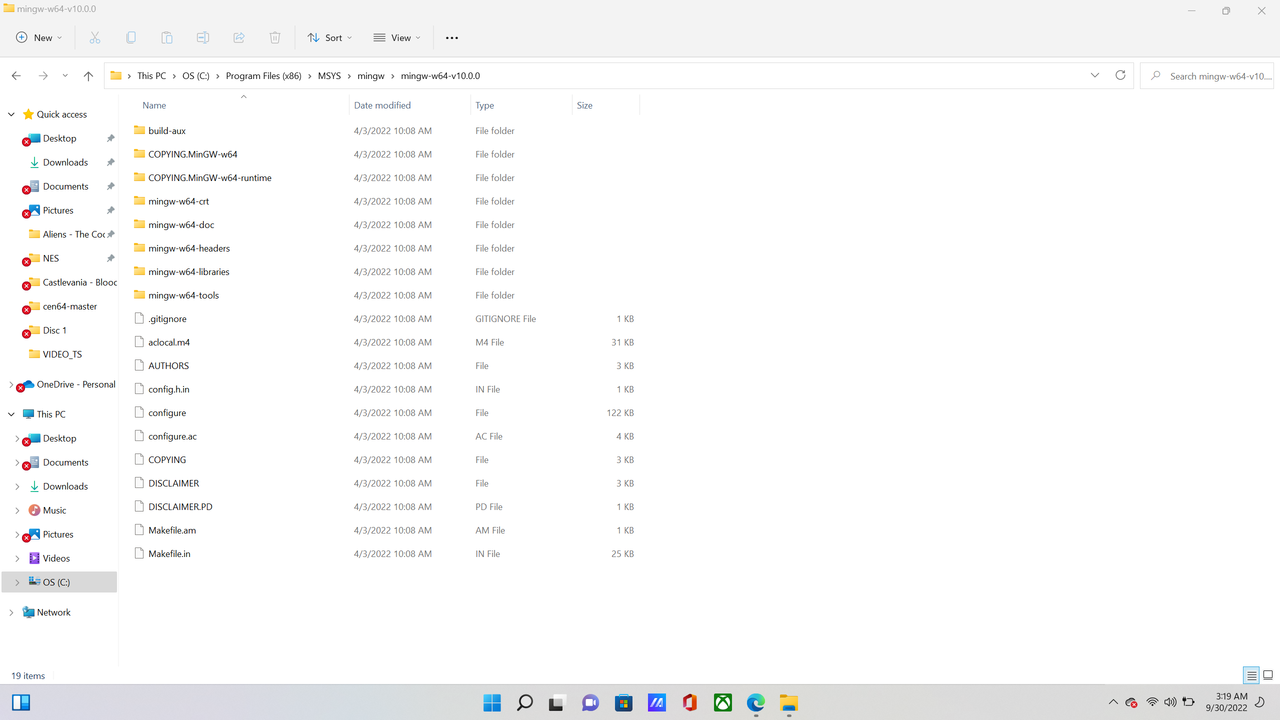1280x720 pixels.
Task: Click File Explorer icon in taskbar
Action: (788, 703)
